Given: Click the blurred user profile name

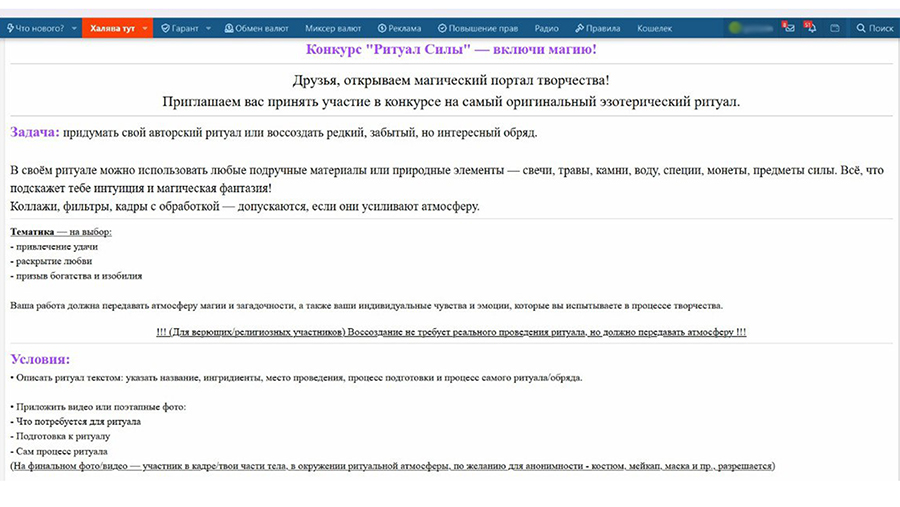Looking at the screenshot, I should click(x=758, y=28).
